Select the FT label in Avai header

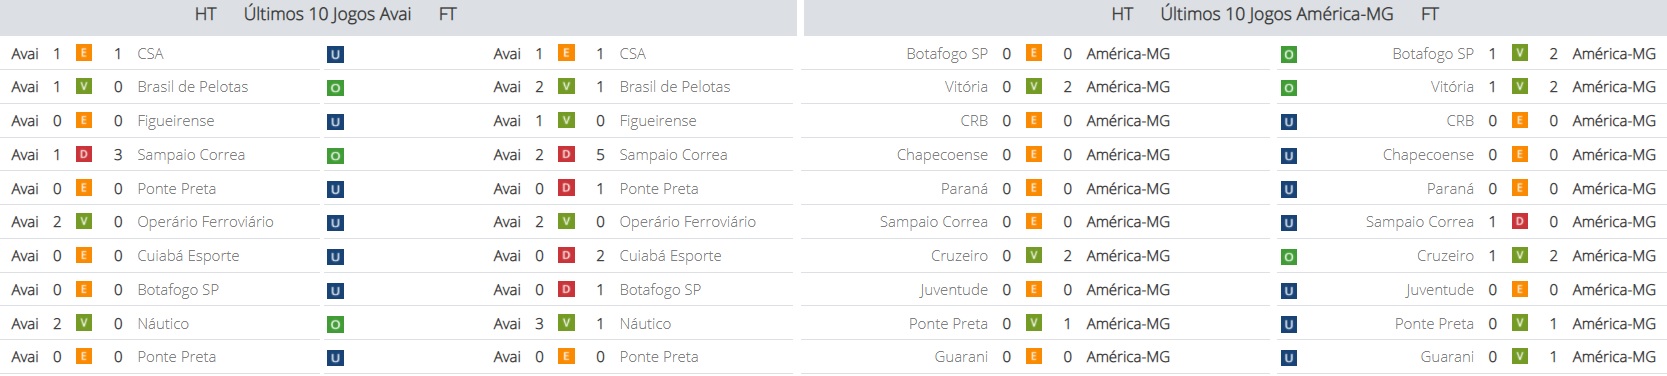point(448,14)
